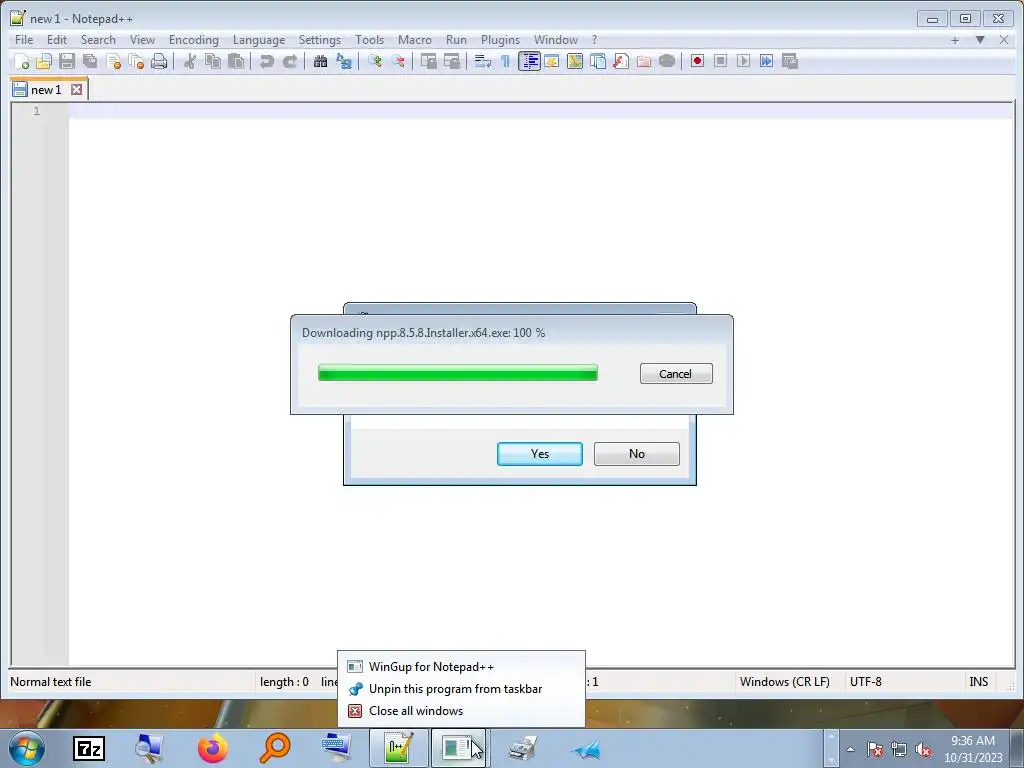1024x768 pixels.
Task: Open the Language menu
Action: point(259,40)
